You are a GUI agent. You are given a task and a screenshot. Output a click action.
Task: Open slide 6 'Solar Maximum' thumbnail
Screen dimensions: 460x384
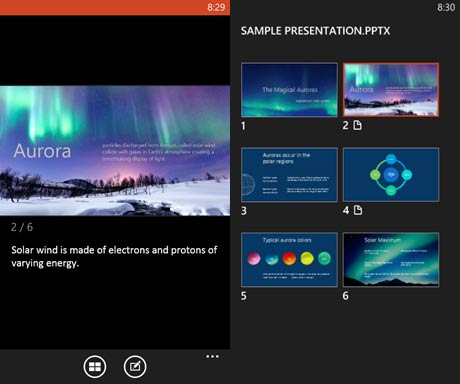(391, 260)
